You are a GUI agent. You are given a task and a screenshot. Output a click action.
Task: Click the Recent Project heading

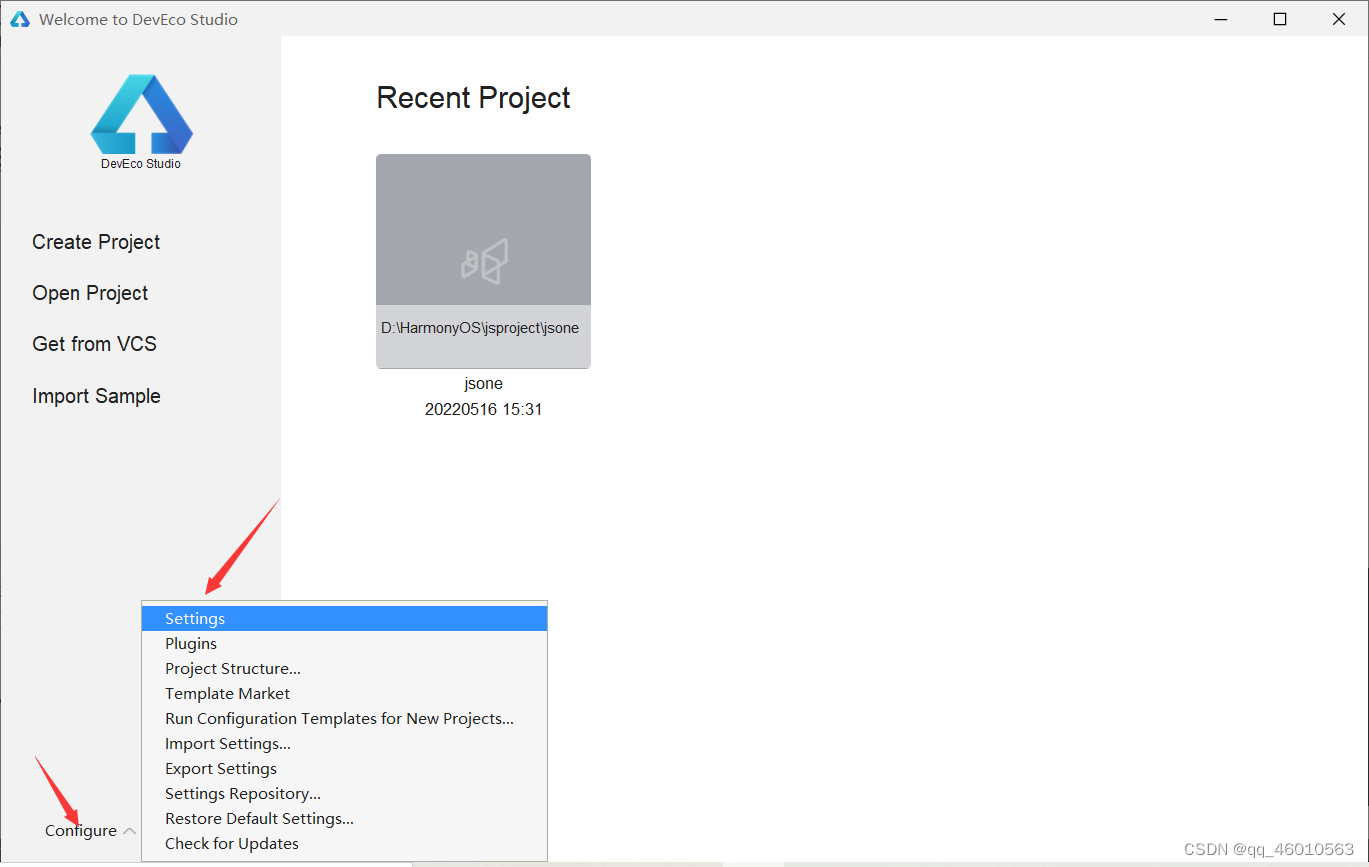click(473, 98)
